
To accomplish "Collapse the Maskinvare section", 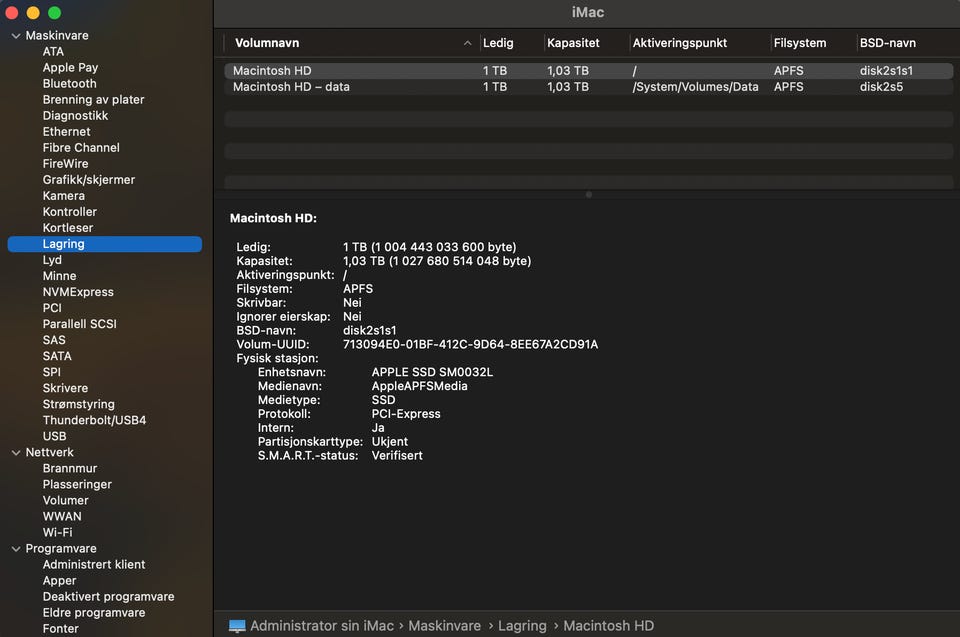I will [16, 36].
